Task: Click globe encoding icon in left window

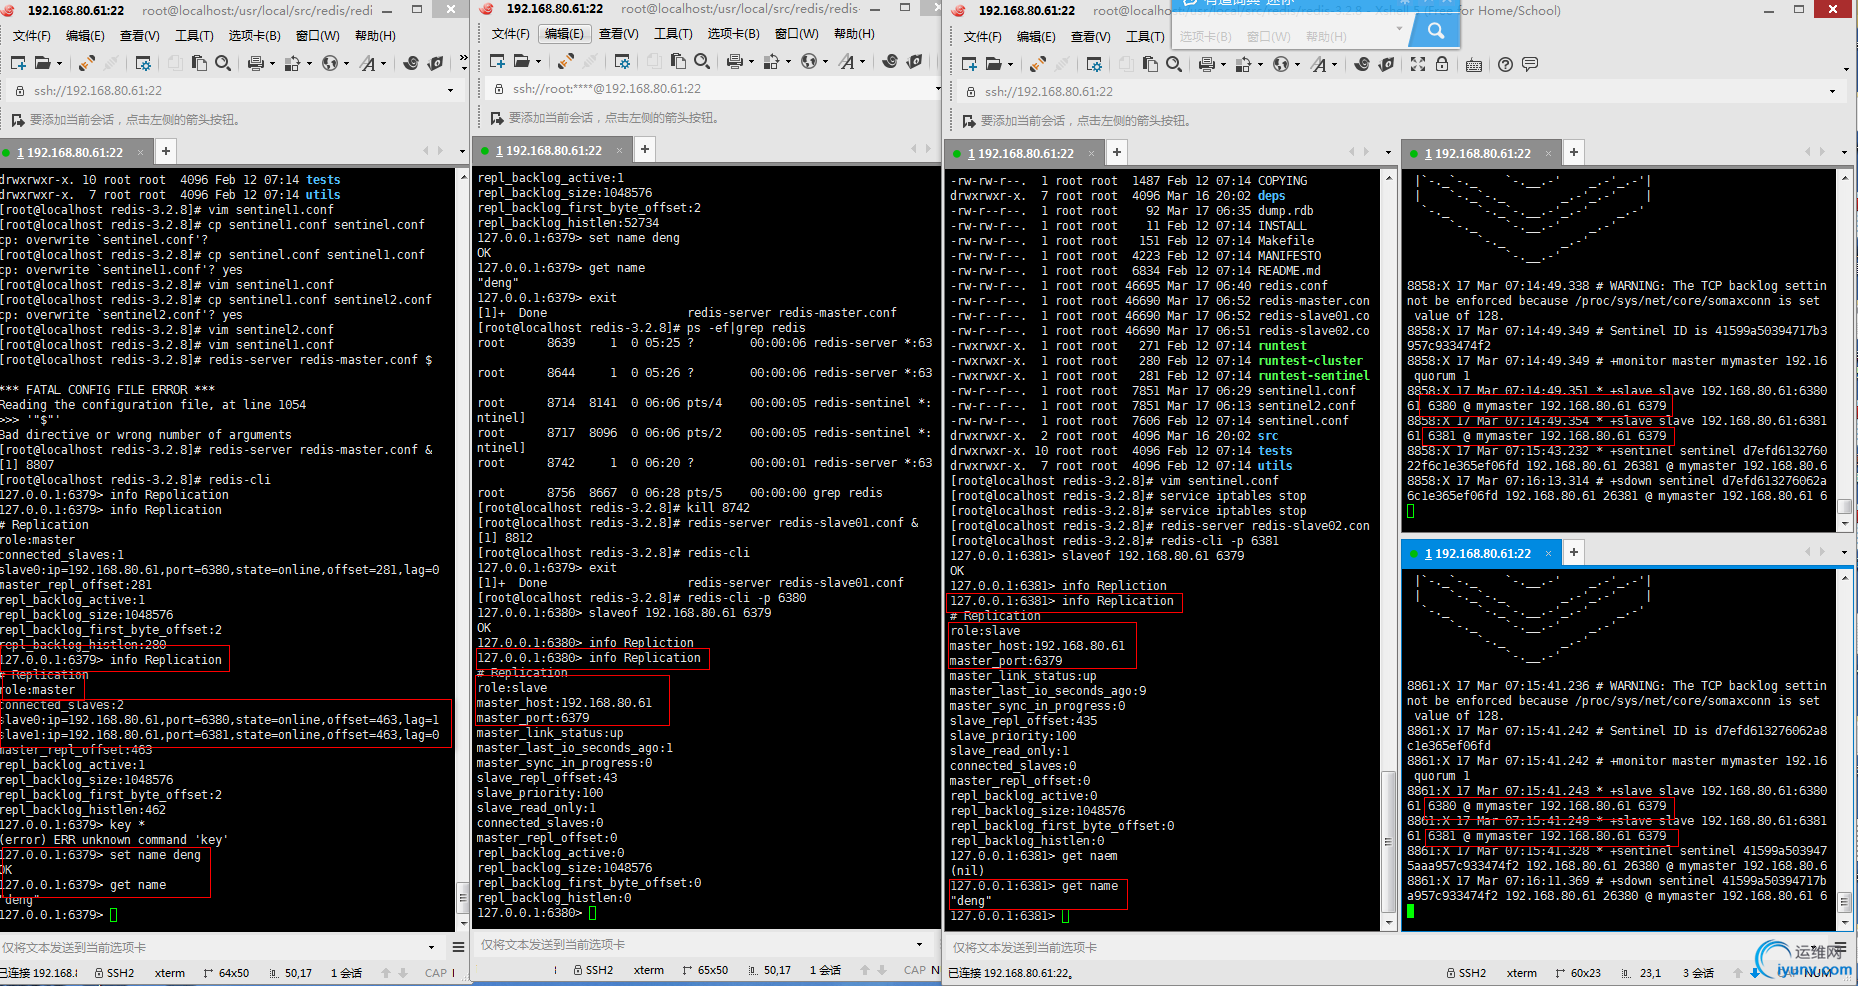Action: click(x=329, y=63)
